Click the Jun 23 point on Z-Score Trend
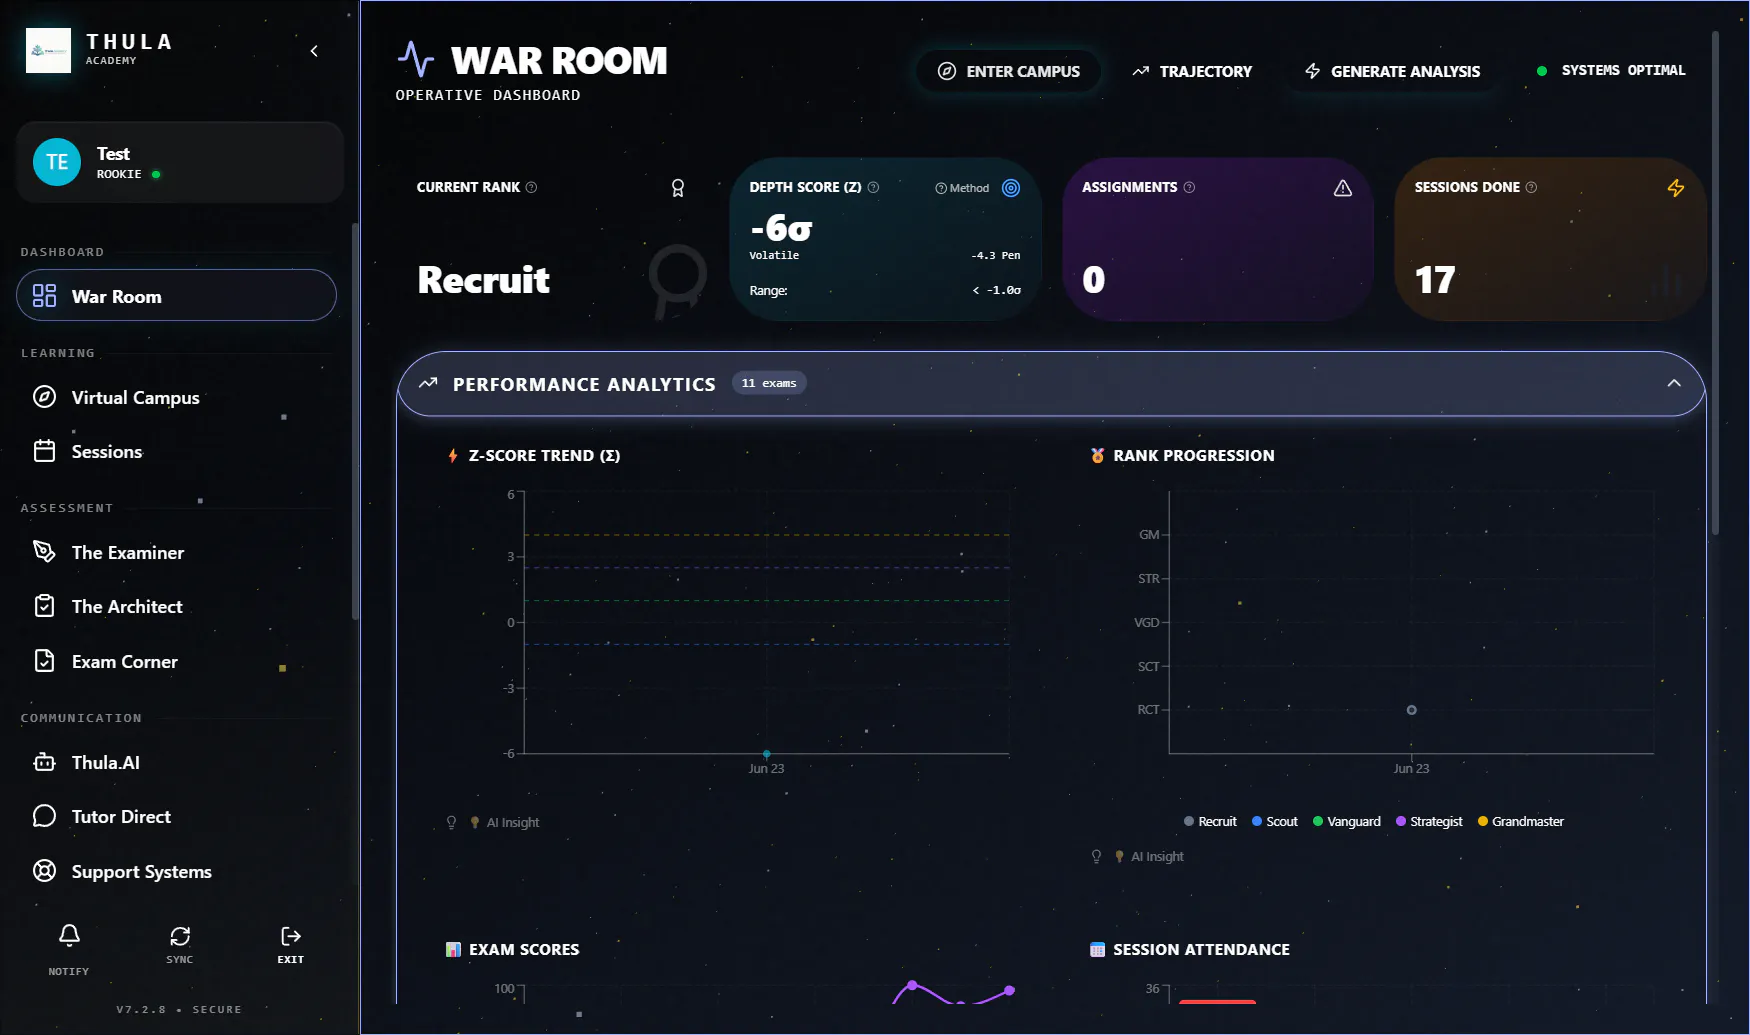This screenshot has height=1035, width=1750. click(x=767, y=753)
